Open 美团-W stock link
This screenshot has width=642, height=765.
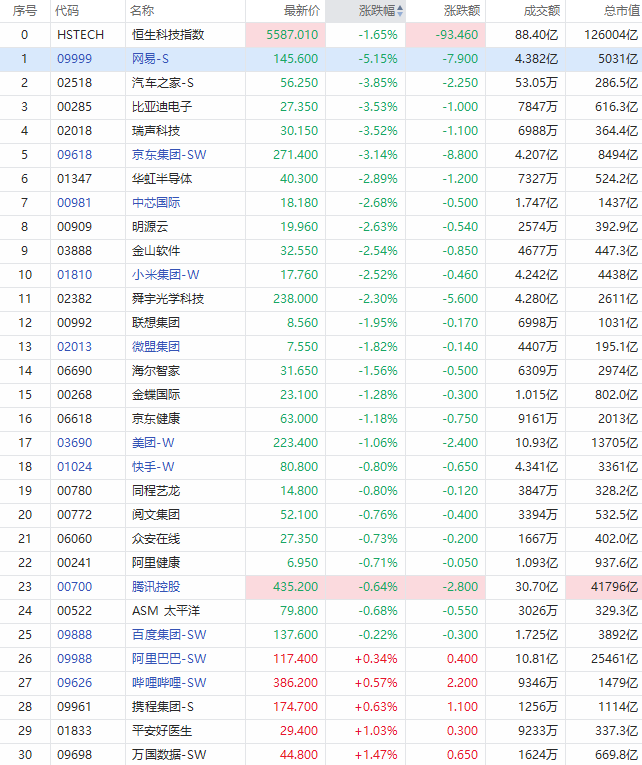coord(153,443)
